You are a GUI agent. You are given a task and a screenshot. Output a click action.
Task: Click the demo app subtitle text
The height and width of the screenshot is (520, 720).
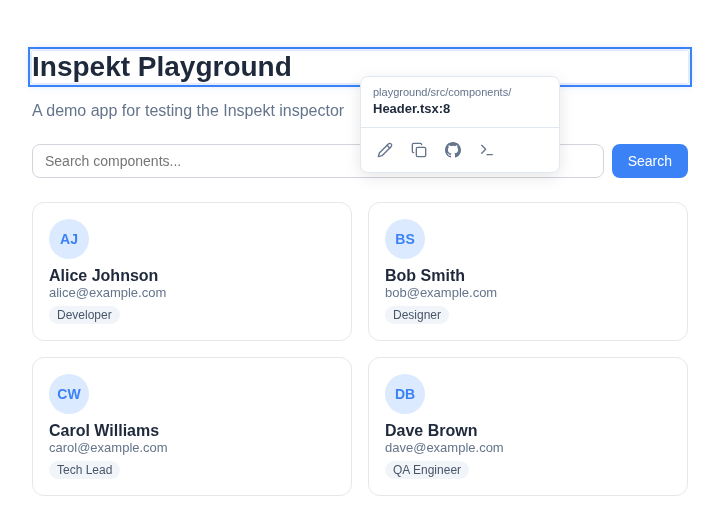[188, 111]
